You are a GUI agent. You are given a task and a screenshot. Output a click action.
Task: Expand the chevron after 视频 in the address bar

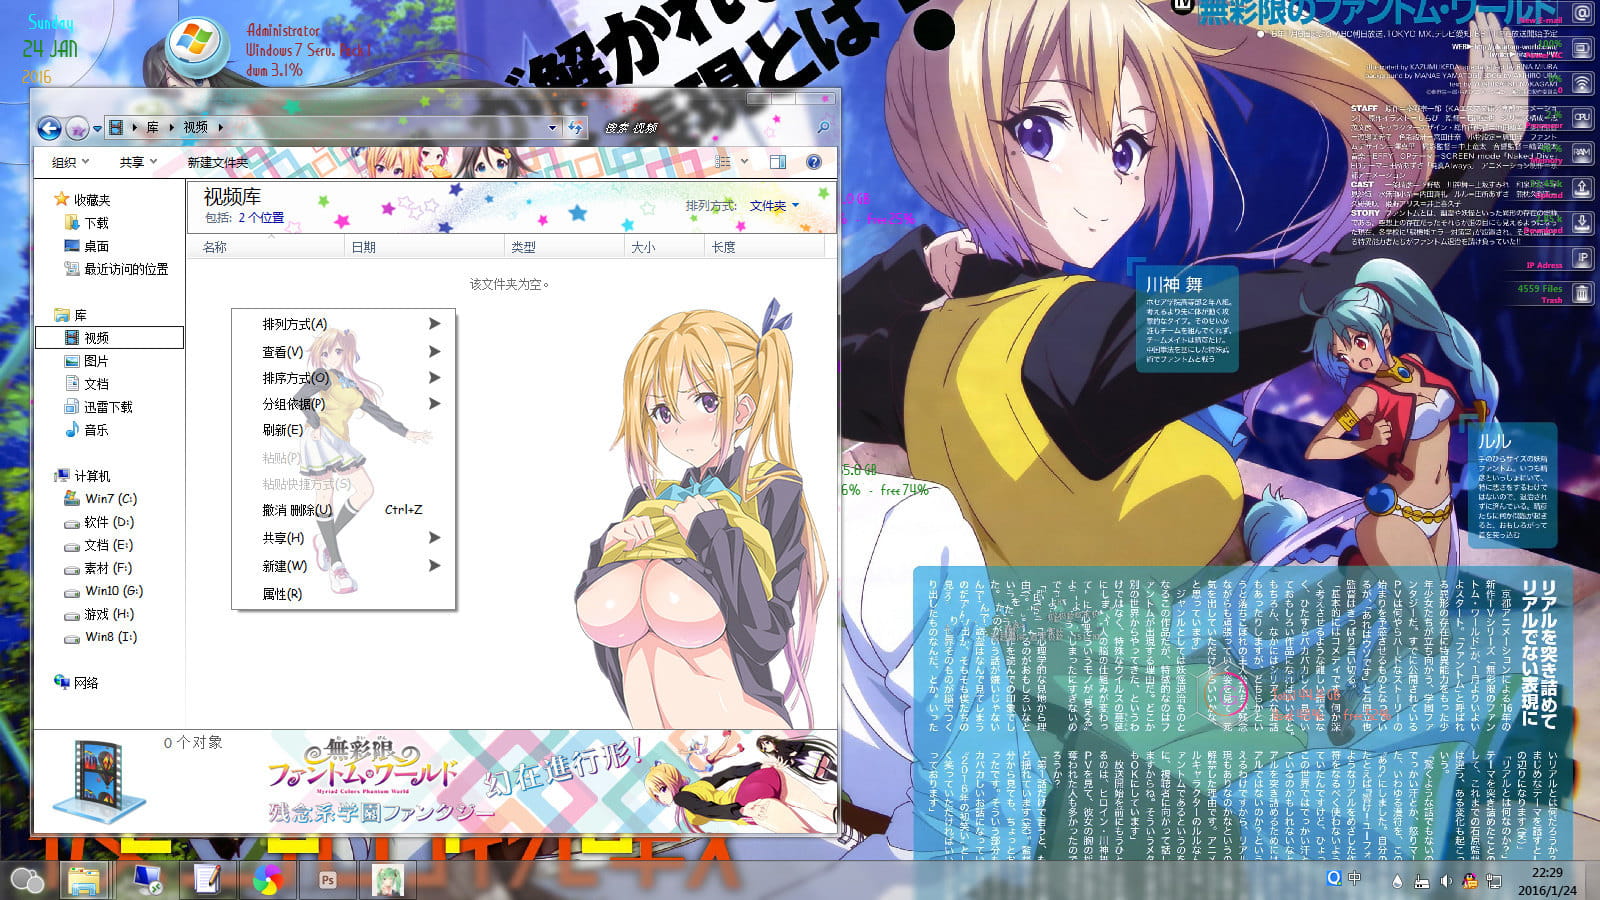(x=220, y=127)
